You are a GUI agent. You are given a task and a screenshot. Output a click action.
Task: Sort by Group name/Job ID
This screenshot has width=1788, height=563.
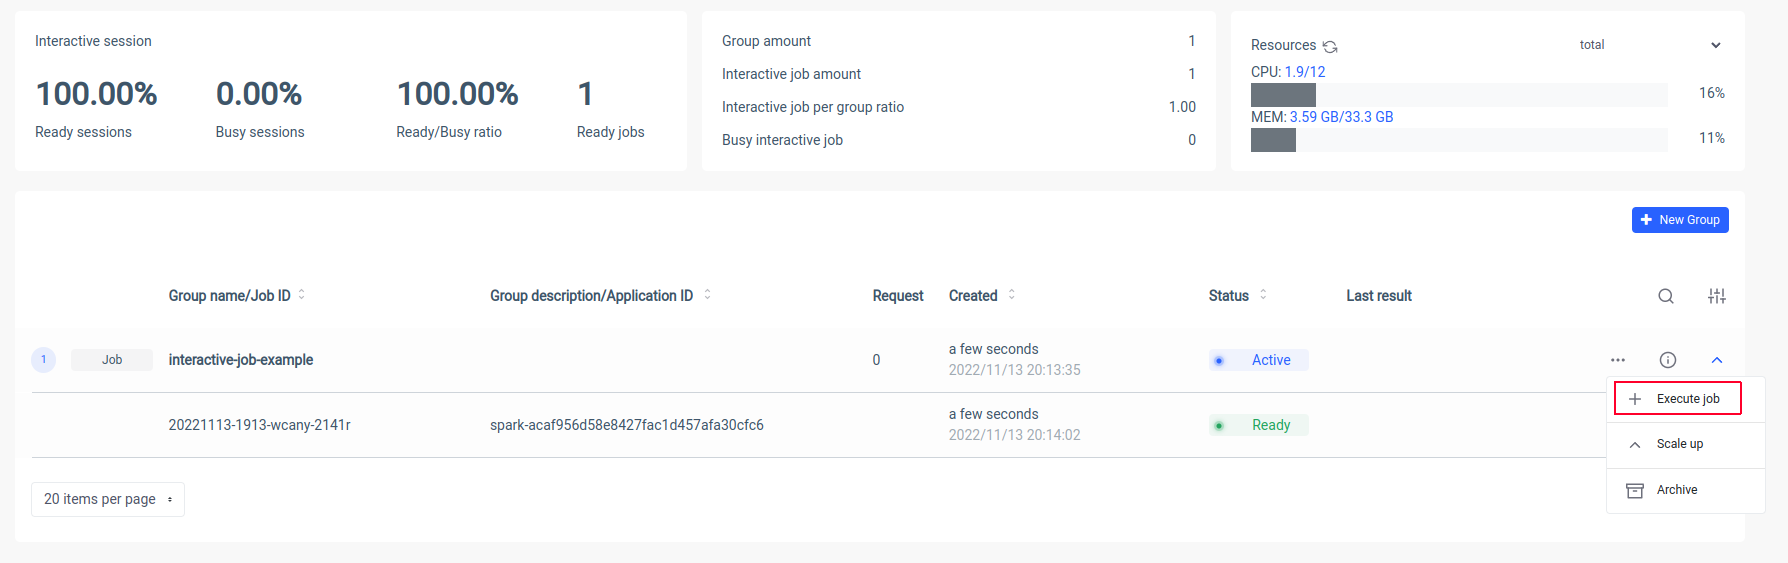point(302,295)
